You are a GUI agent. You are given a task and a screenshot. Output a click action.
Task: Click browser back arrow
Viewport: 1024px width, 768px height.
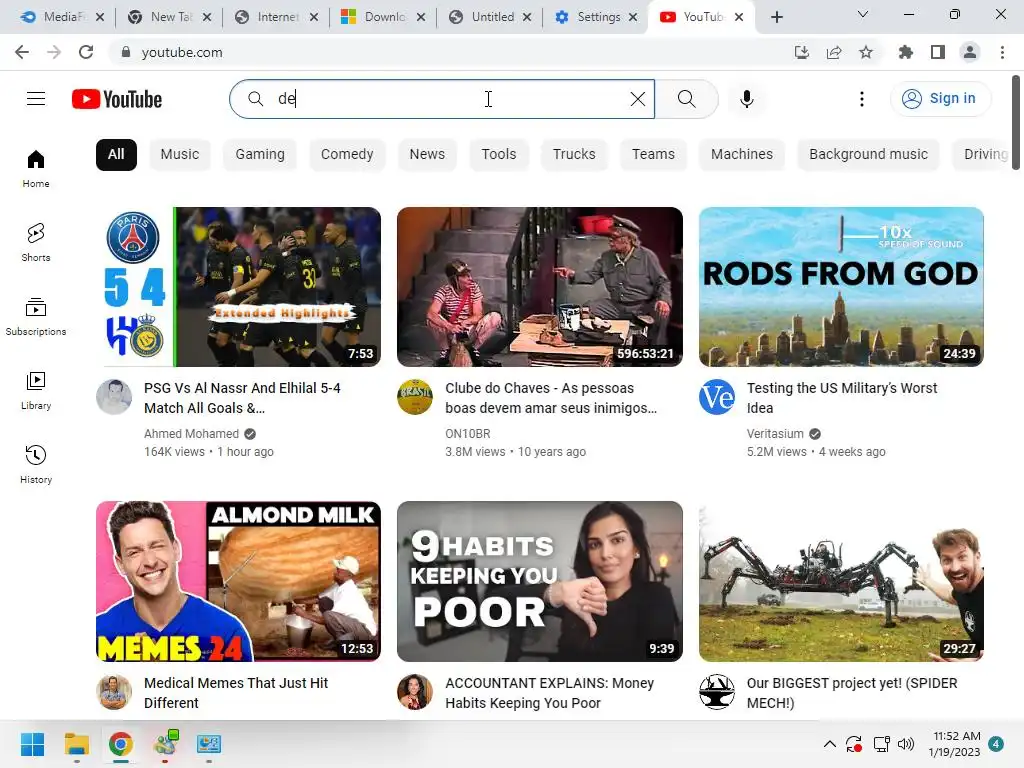tap(22, 52)
